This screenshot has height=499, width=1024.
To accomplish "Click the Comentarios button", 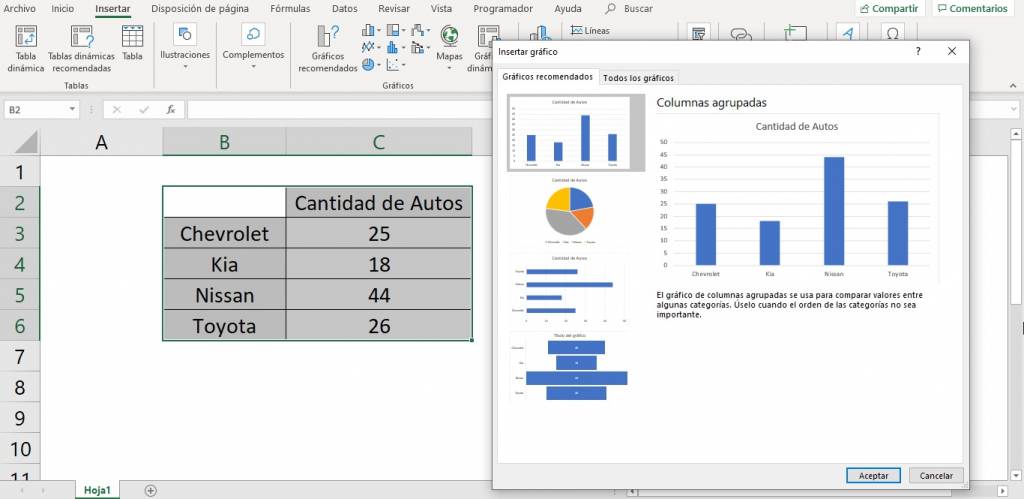I will click(973, 9).
